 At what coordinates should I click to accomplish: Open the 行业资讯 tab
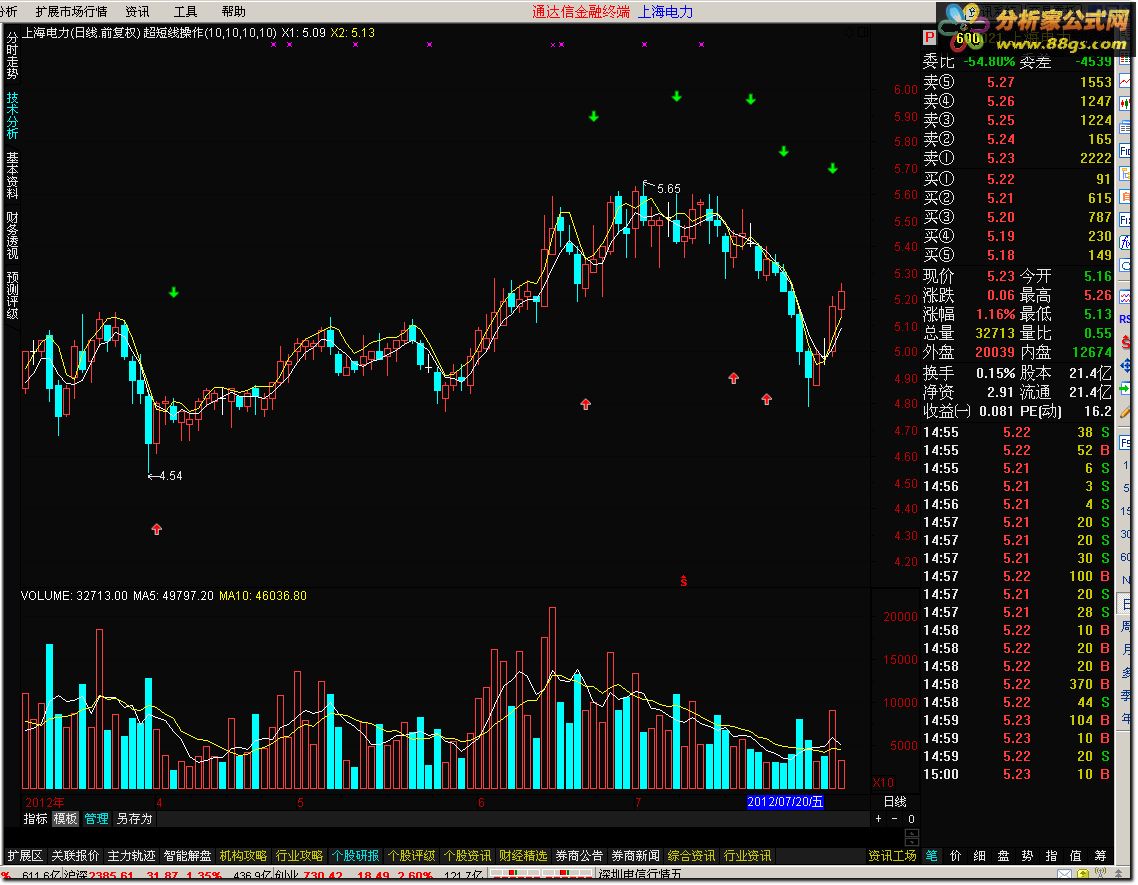747,856
